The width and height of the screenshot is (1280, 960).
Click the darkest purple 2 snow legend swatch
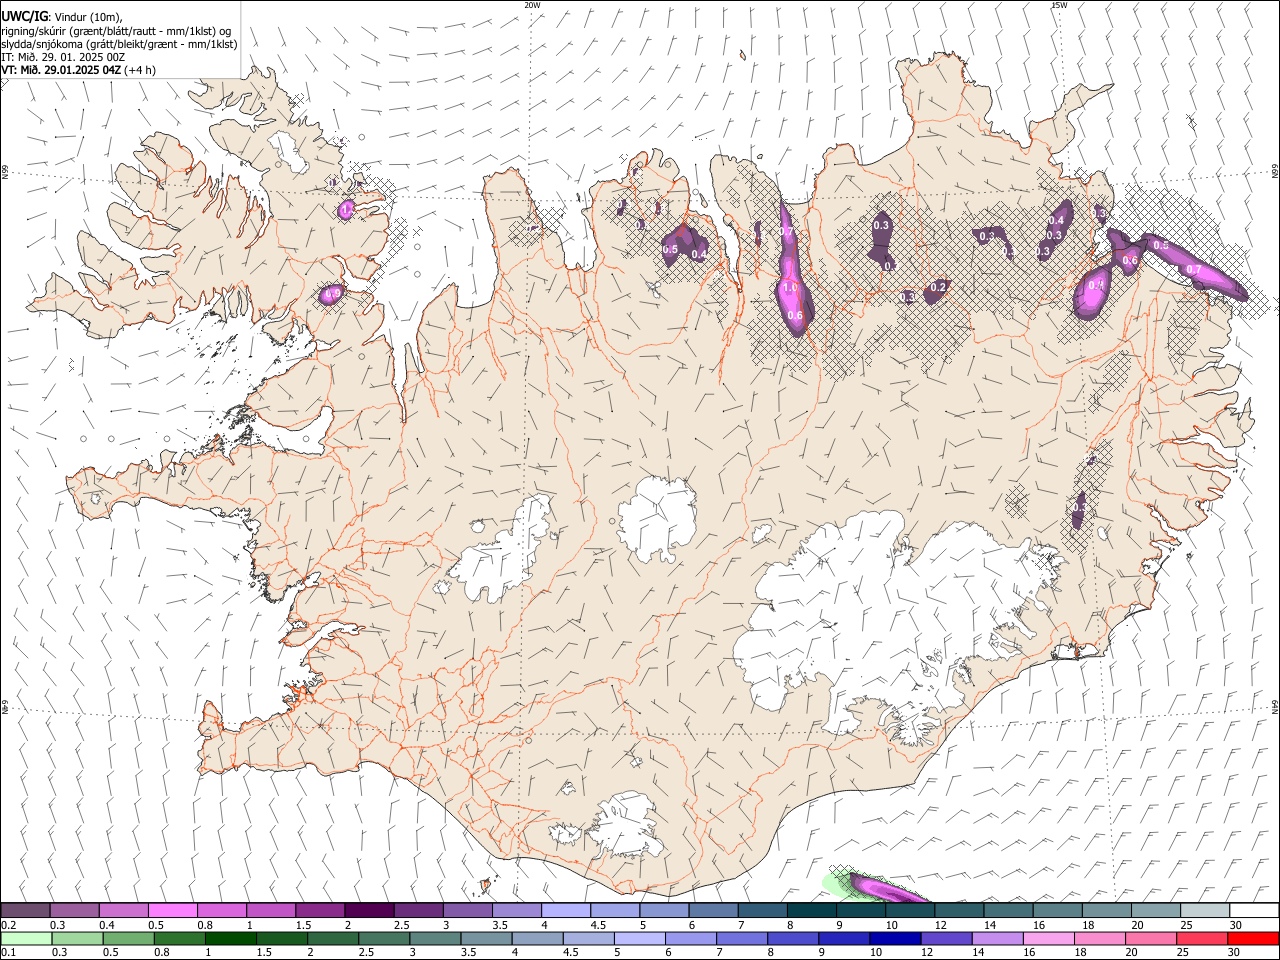coord(368,910)
